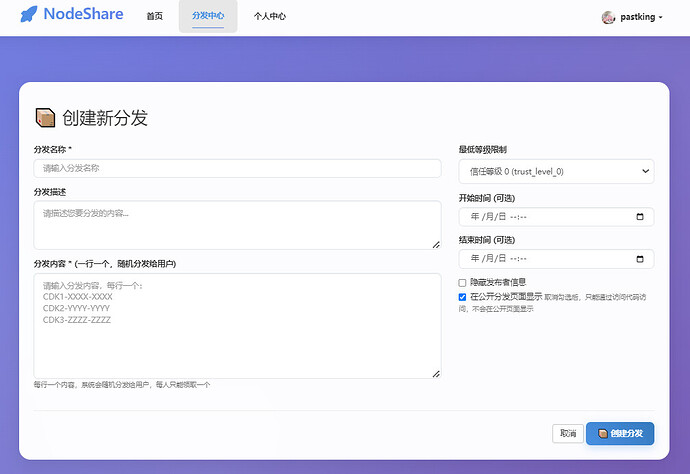Click the pastking user avatar
690x474 pixels.
(608, 17)
